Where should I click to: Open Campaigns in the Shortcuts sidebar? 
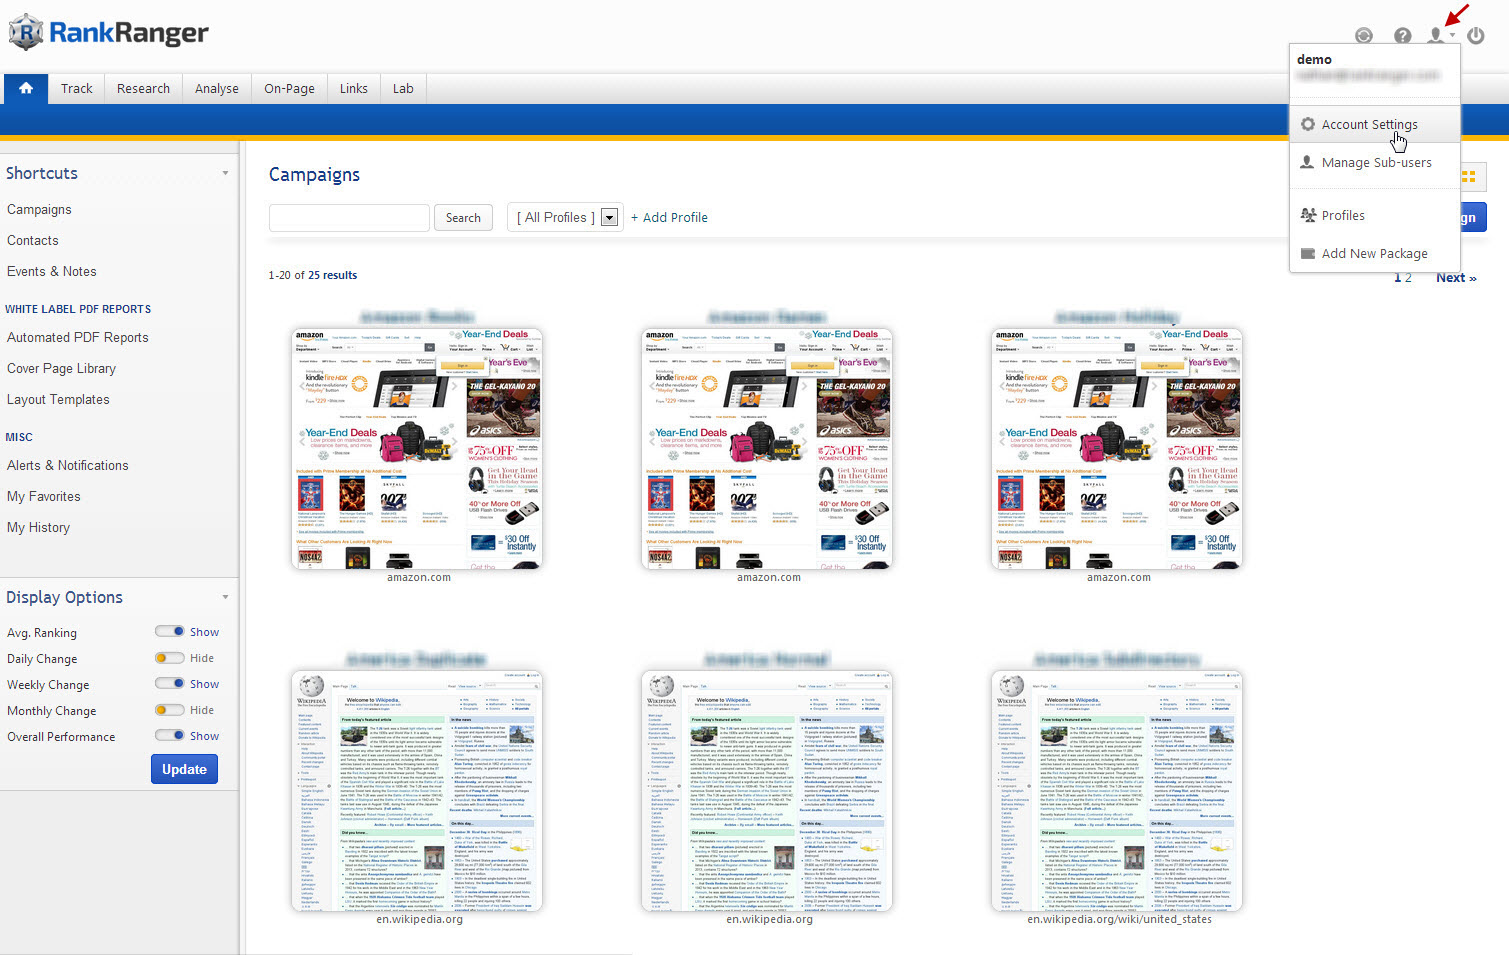pos(39,209)
